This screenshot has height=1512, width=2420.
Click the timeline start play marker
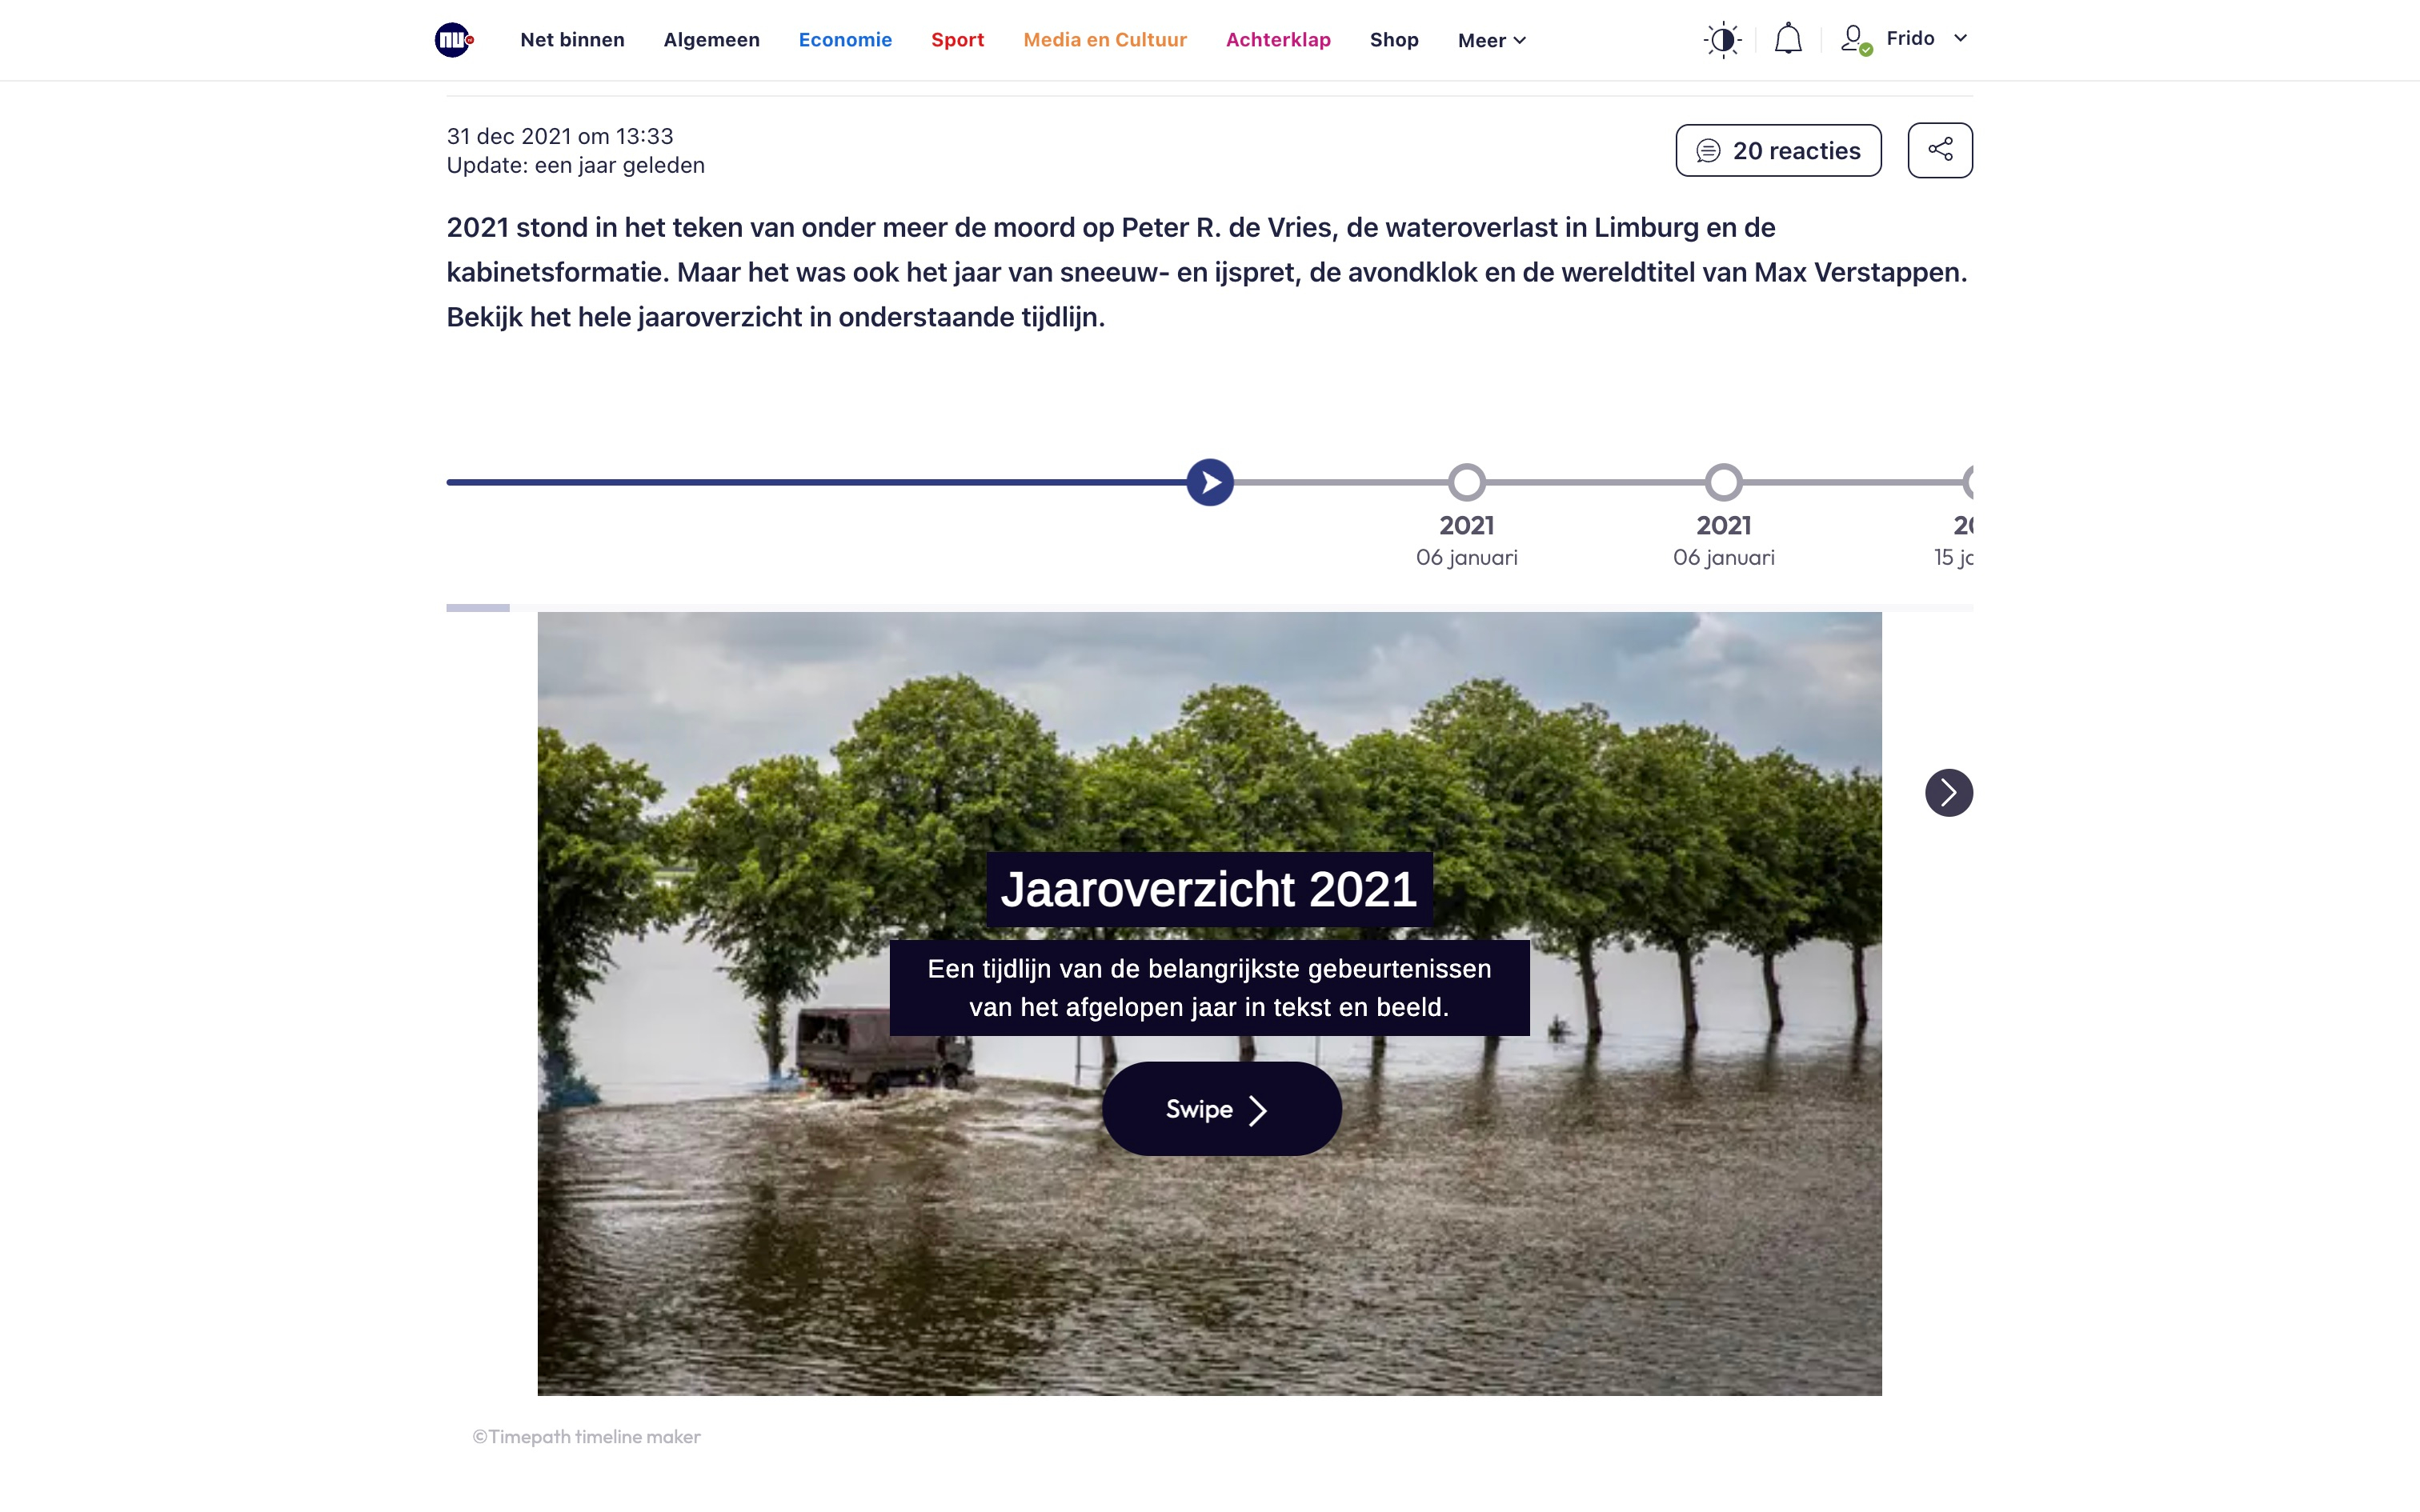pos(1210,483)
